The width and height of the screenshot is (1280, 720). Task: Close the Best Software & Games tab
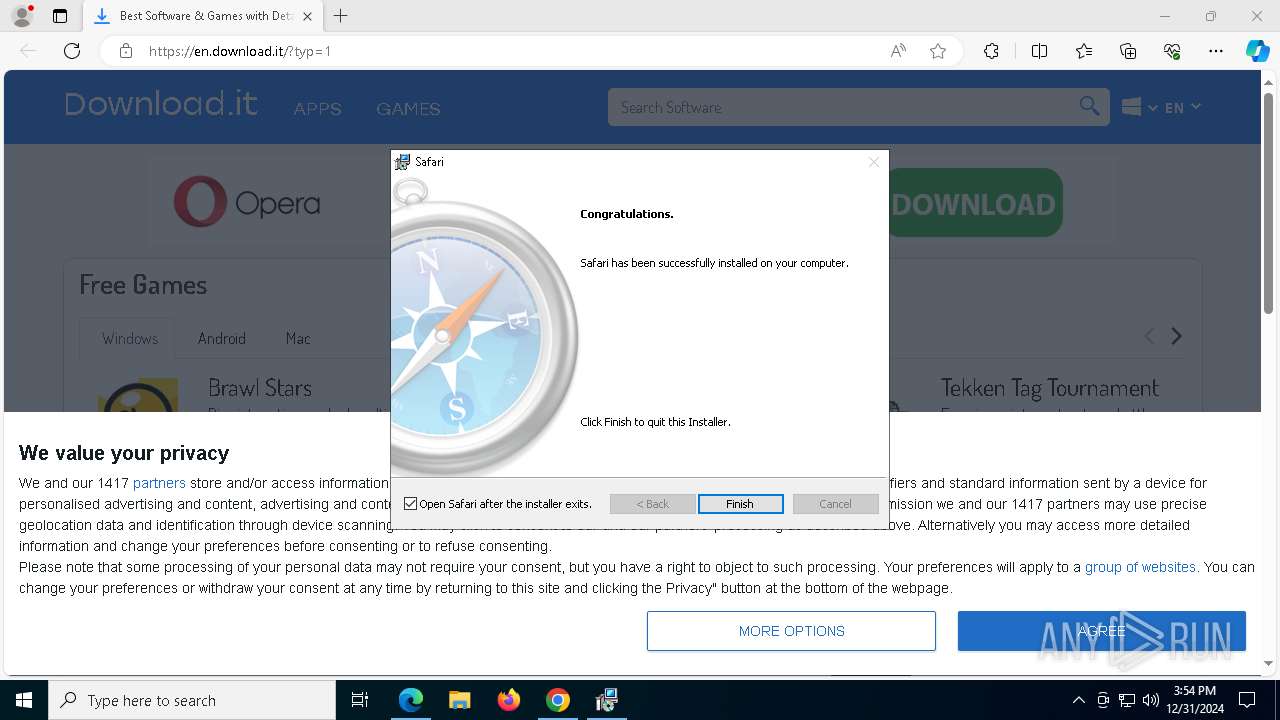tap(307, 16)
